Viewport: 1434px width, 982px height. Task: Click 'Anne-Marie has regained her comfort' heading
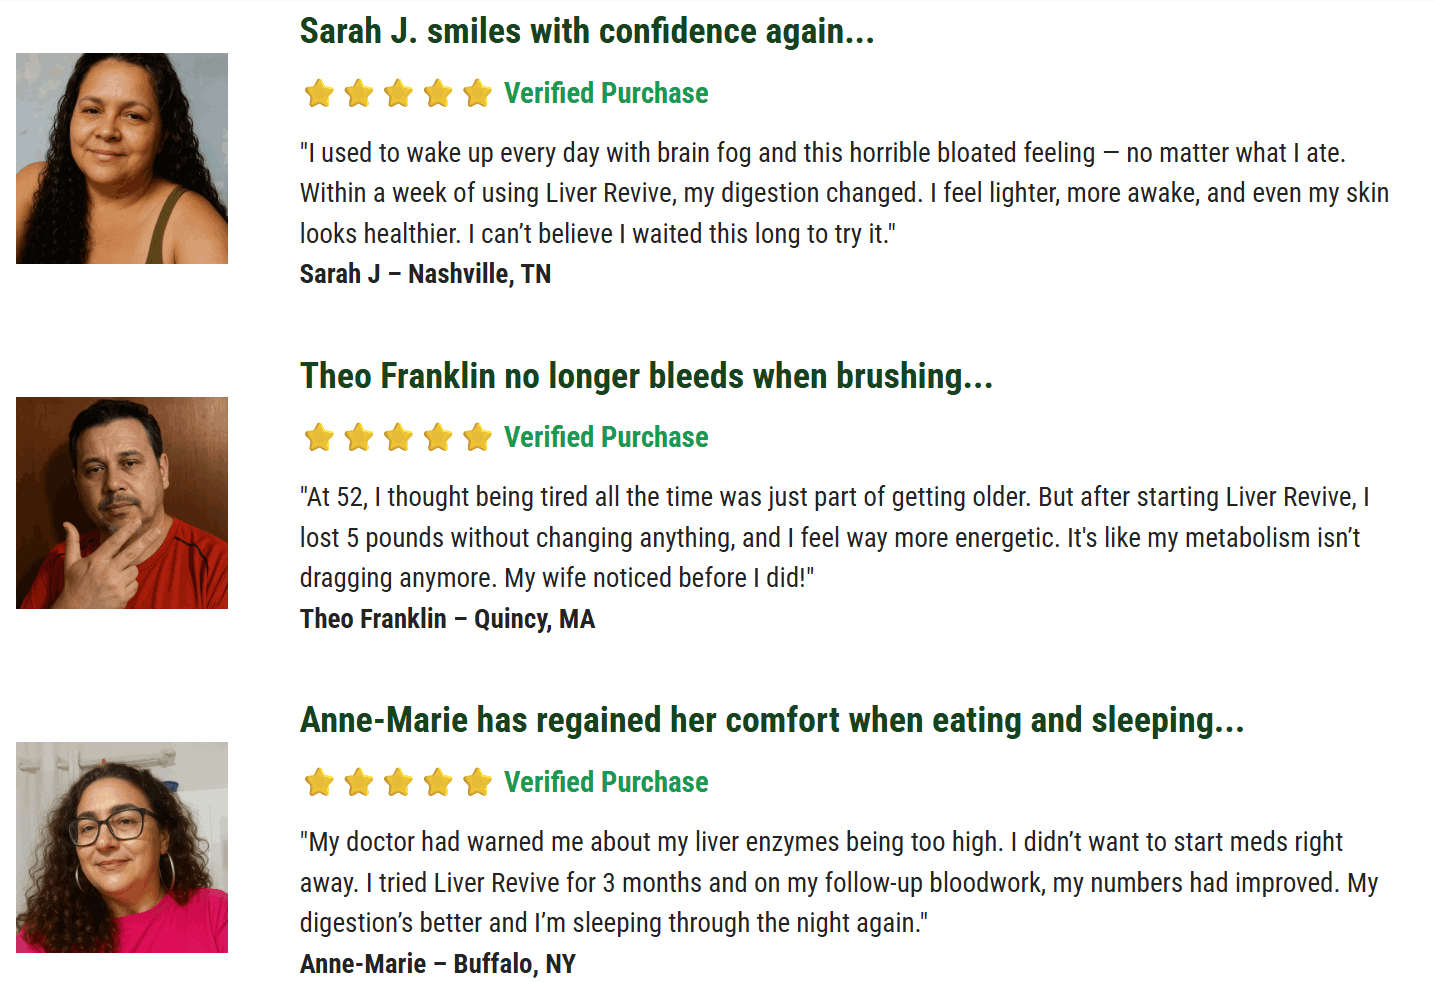point(772,720)
